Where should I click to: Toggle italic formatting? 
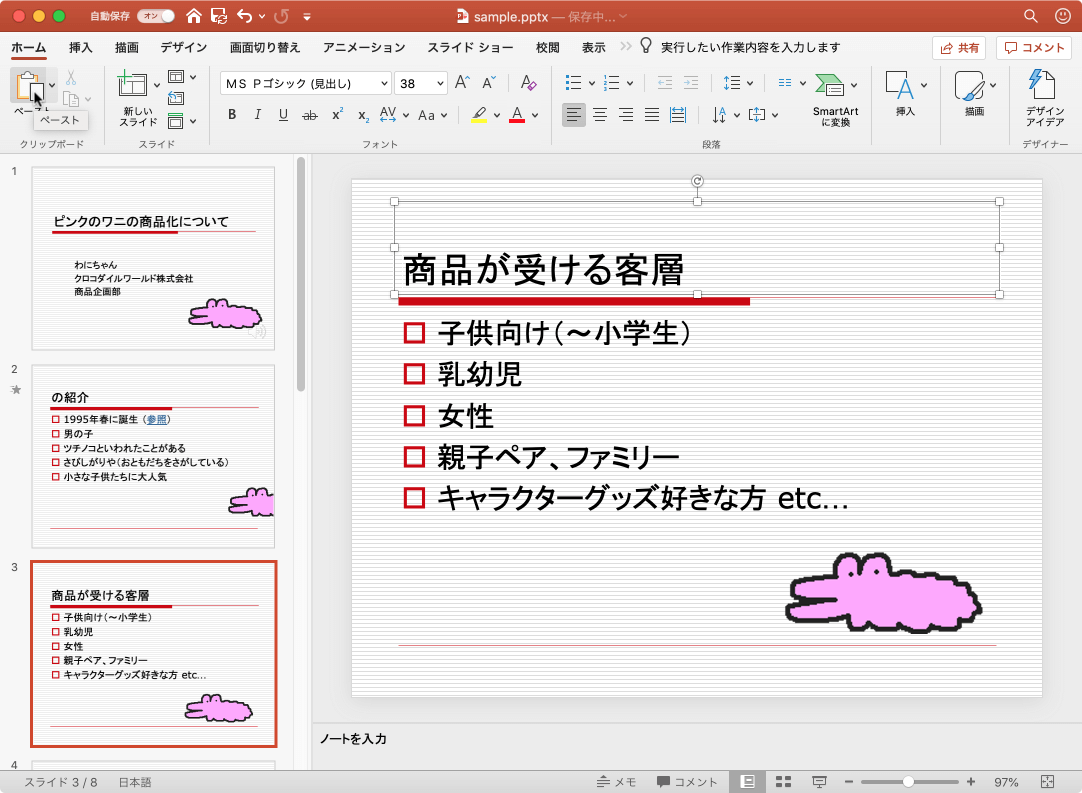258,115
